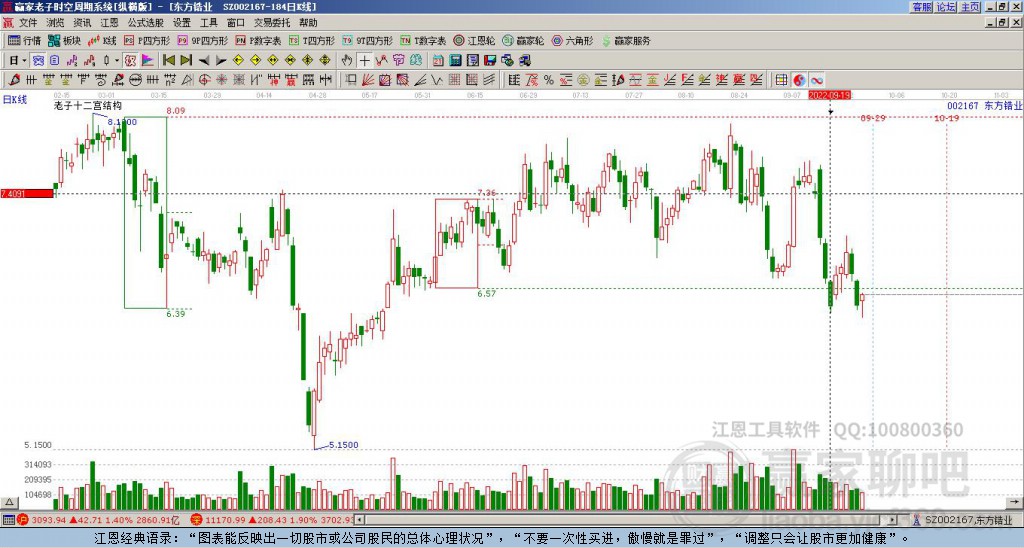Open the P数字表 tool
Screen dimensions: 1024x548
(258, 40)
